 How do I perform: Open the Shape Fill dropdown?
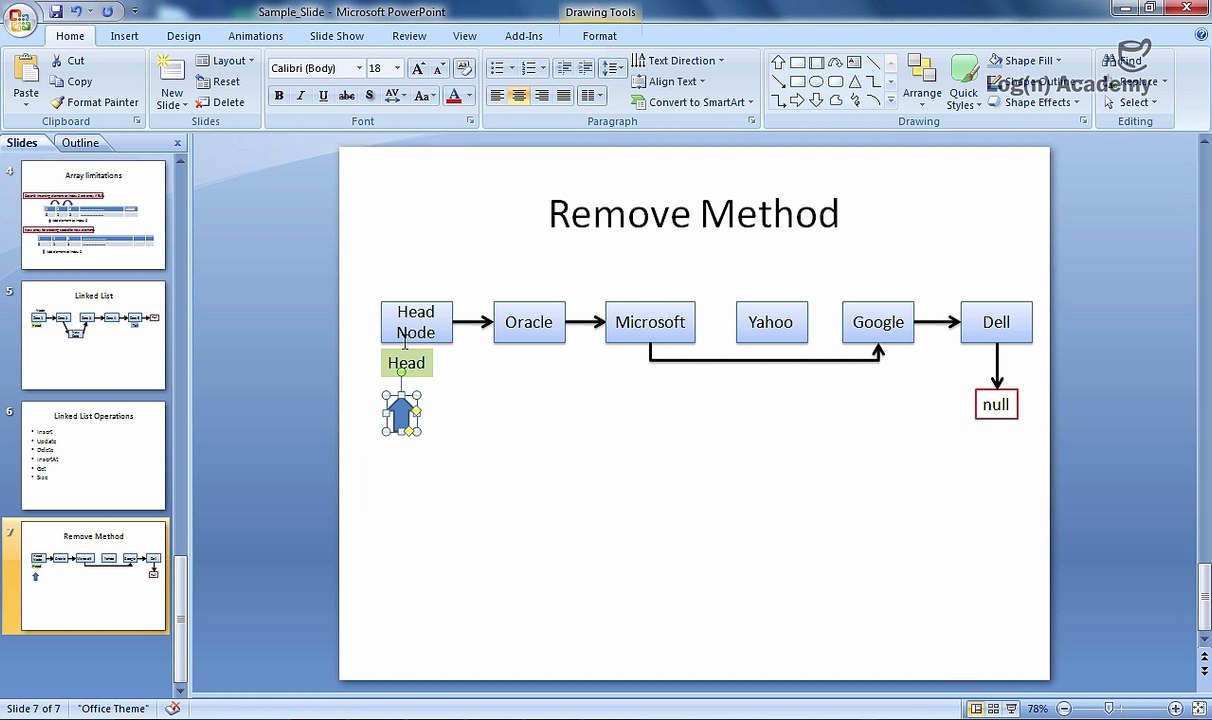[1025, 60]
